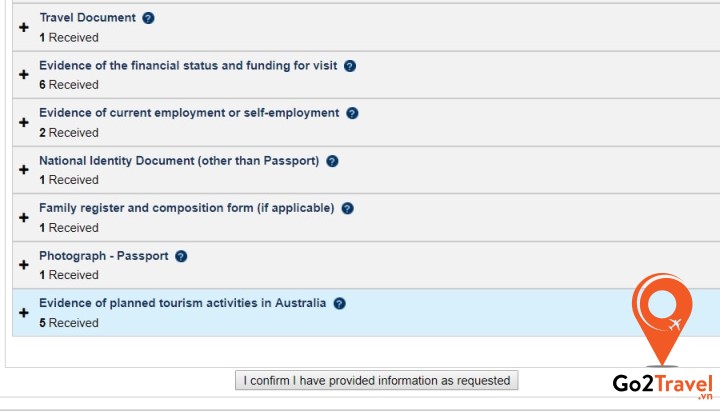Show help for planned tourism activities
Screen dimensions: 720x411
(x=339, y=303)
